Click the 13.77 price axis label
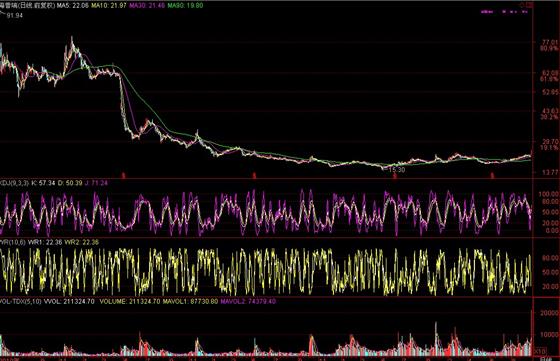The height and width of the screenshot is (361, 560). (x=550, y=173)
